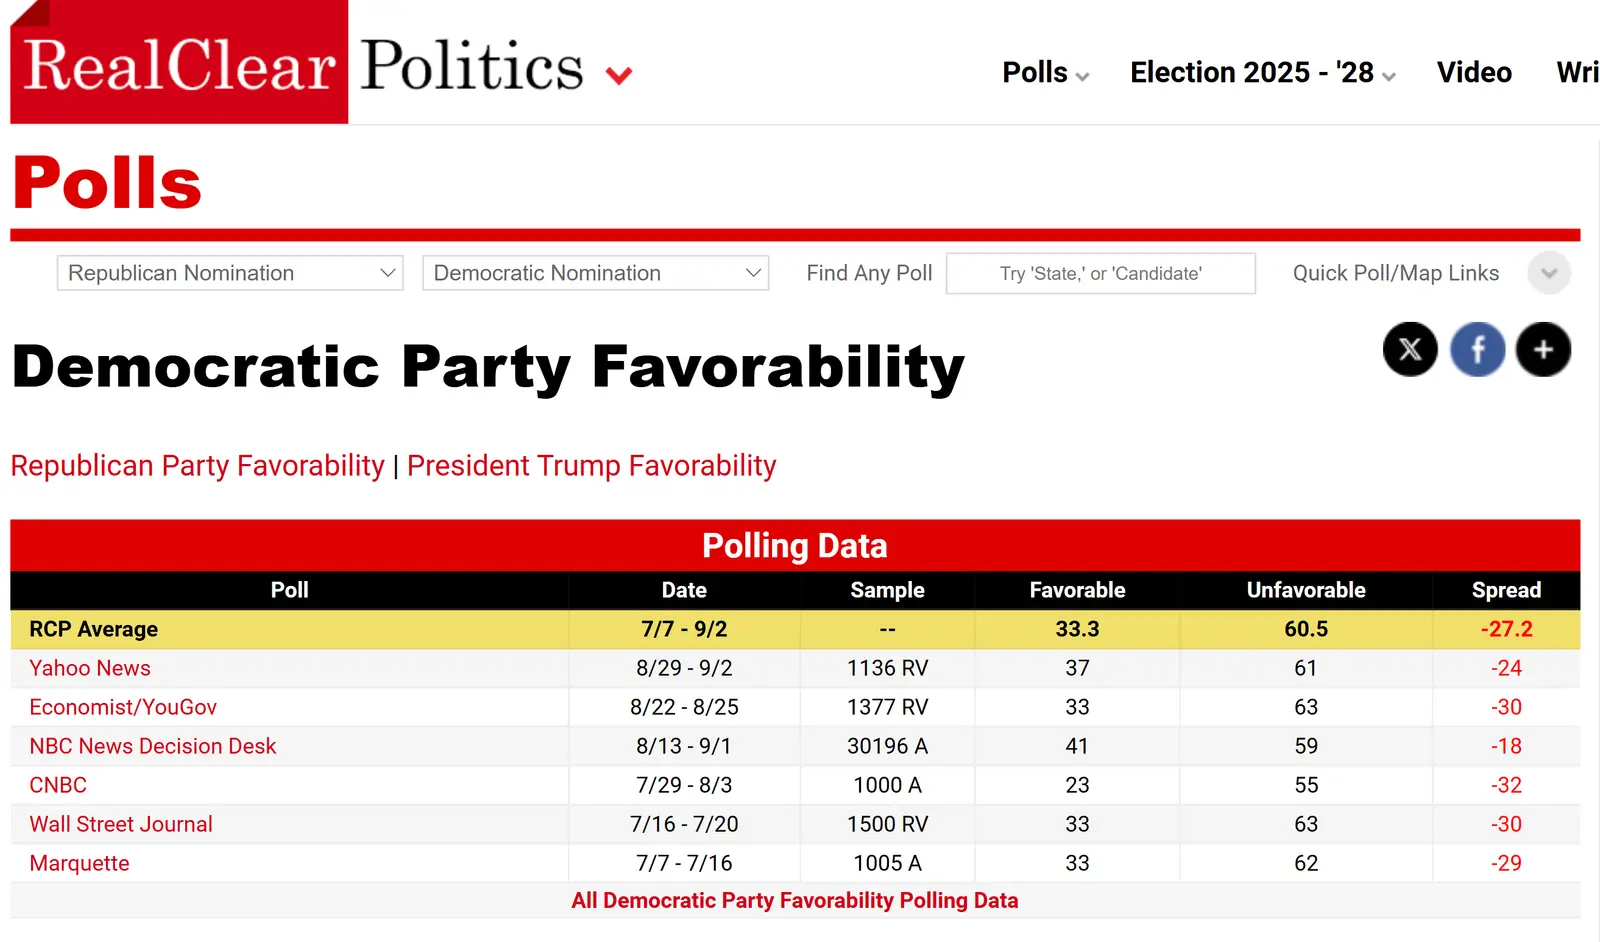Viewport: 1600px width, 942px height.
Task: Share the page on X
Action: (1410, 349)
